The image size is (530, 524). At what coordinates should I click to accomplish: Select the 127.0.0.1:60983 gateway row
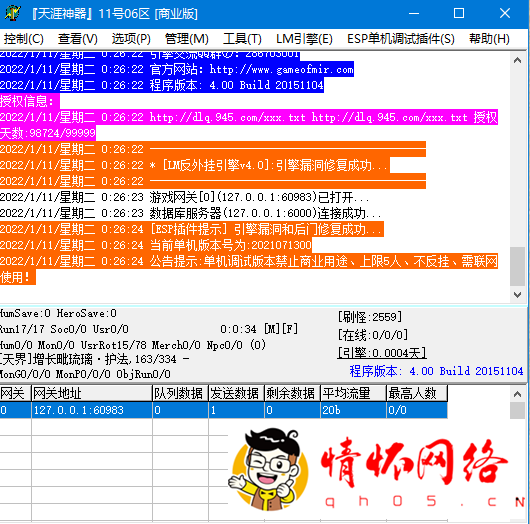click(x=223, y=410)
